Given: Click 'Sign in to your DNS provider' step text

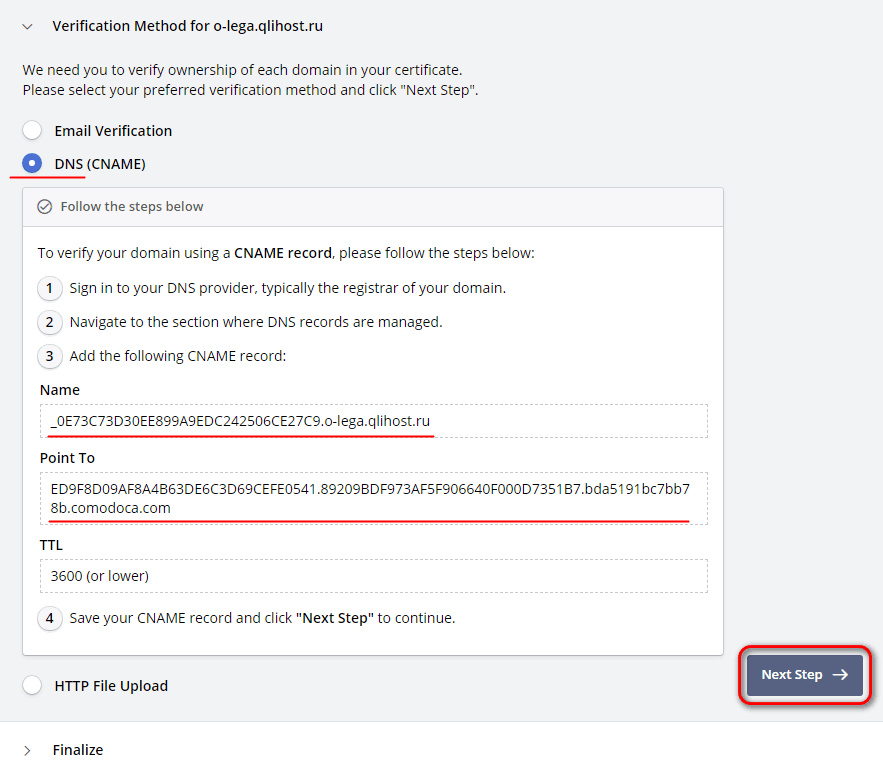Looking at the screenshot, I should tap(288, 288).
